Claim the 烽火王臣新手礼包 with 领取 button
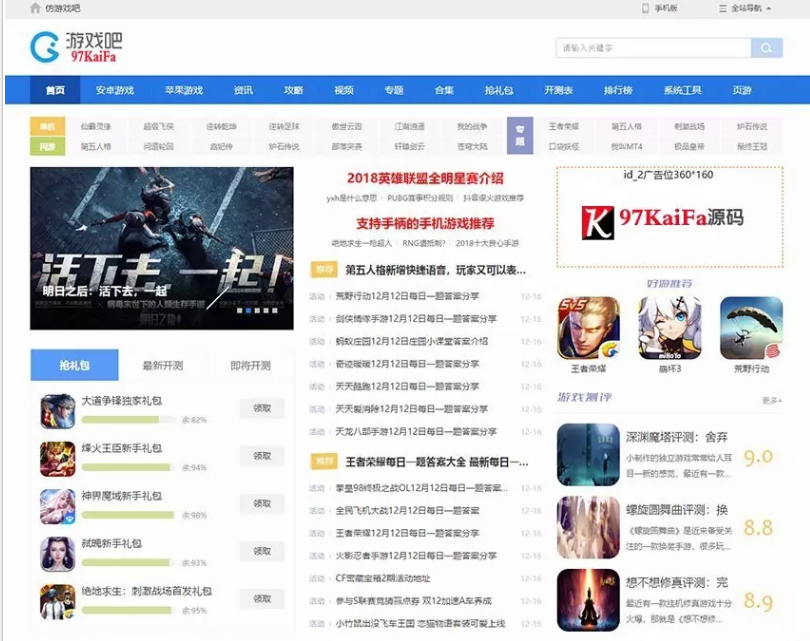 pos(262,456)
